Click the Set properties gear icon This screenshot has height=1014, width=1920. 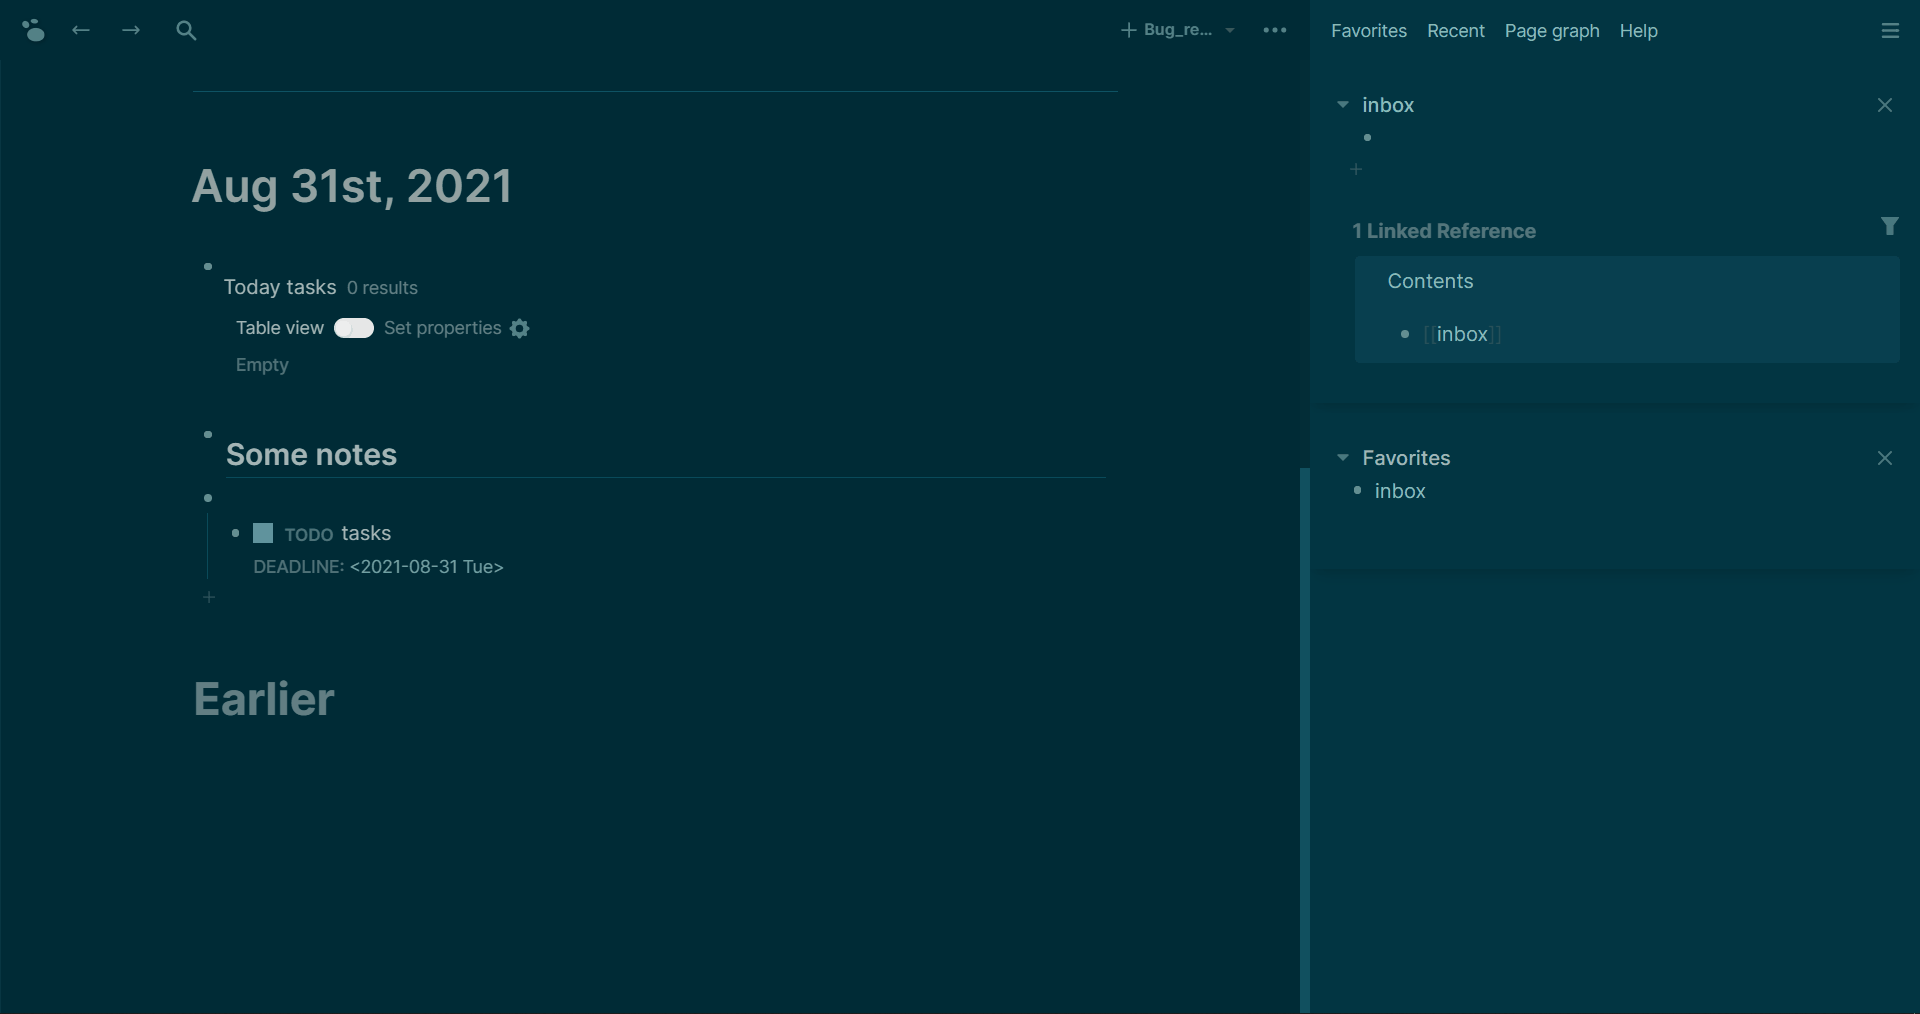(x=519, y=328)
